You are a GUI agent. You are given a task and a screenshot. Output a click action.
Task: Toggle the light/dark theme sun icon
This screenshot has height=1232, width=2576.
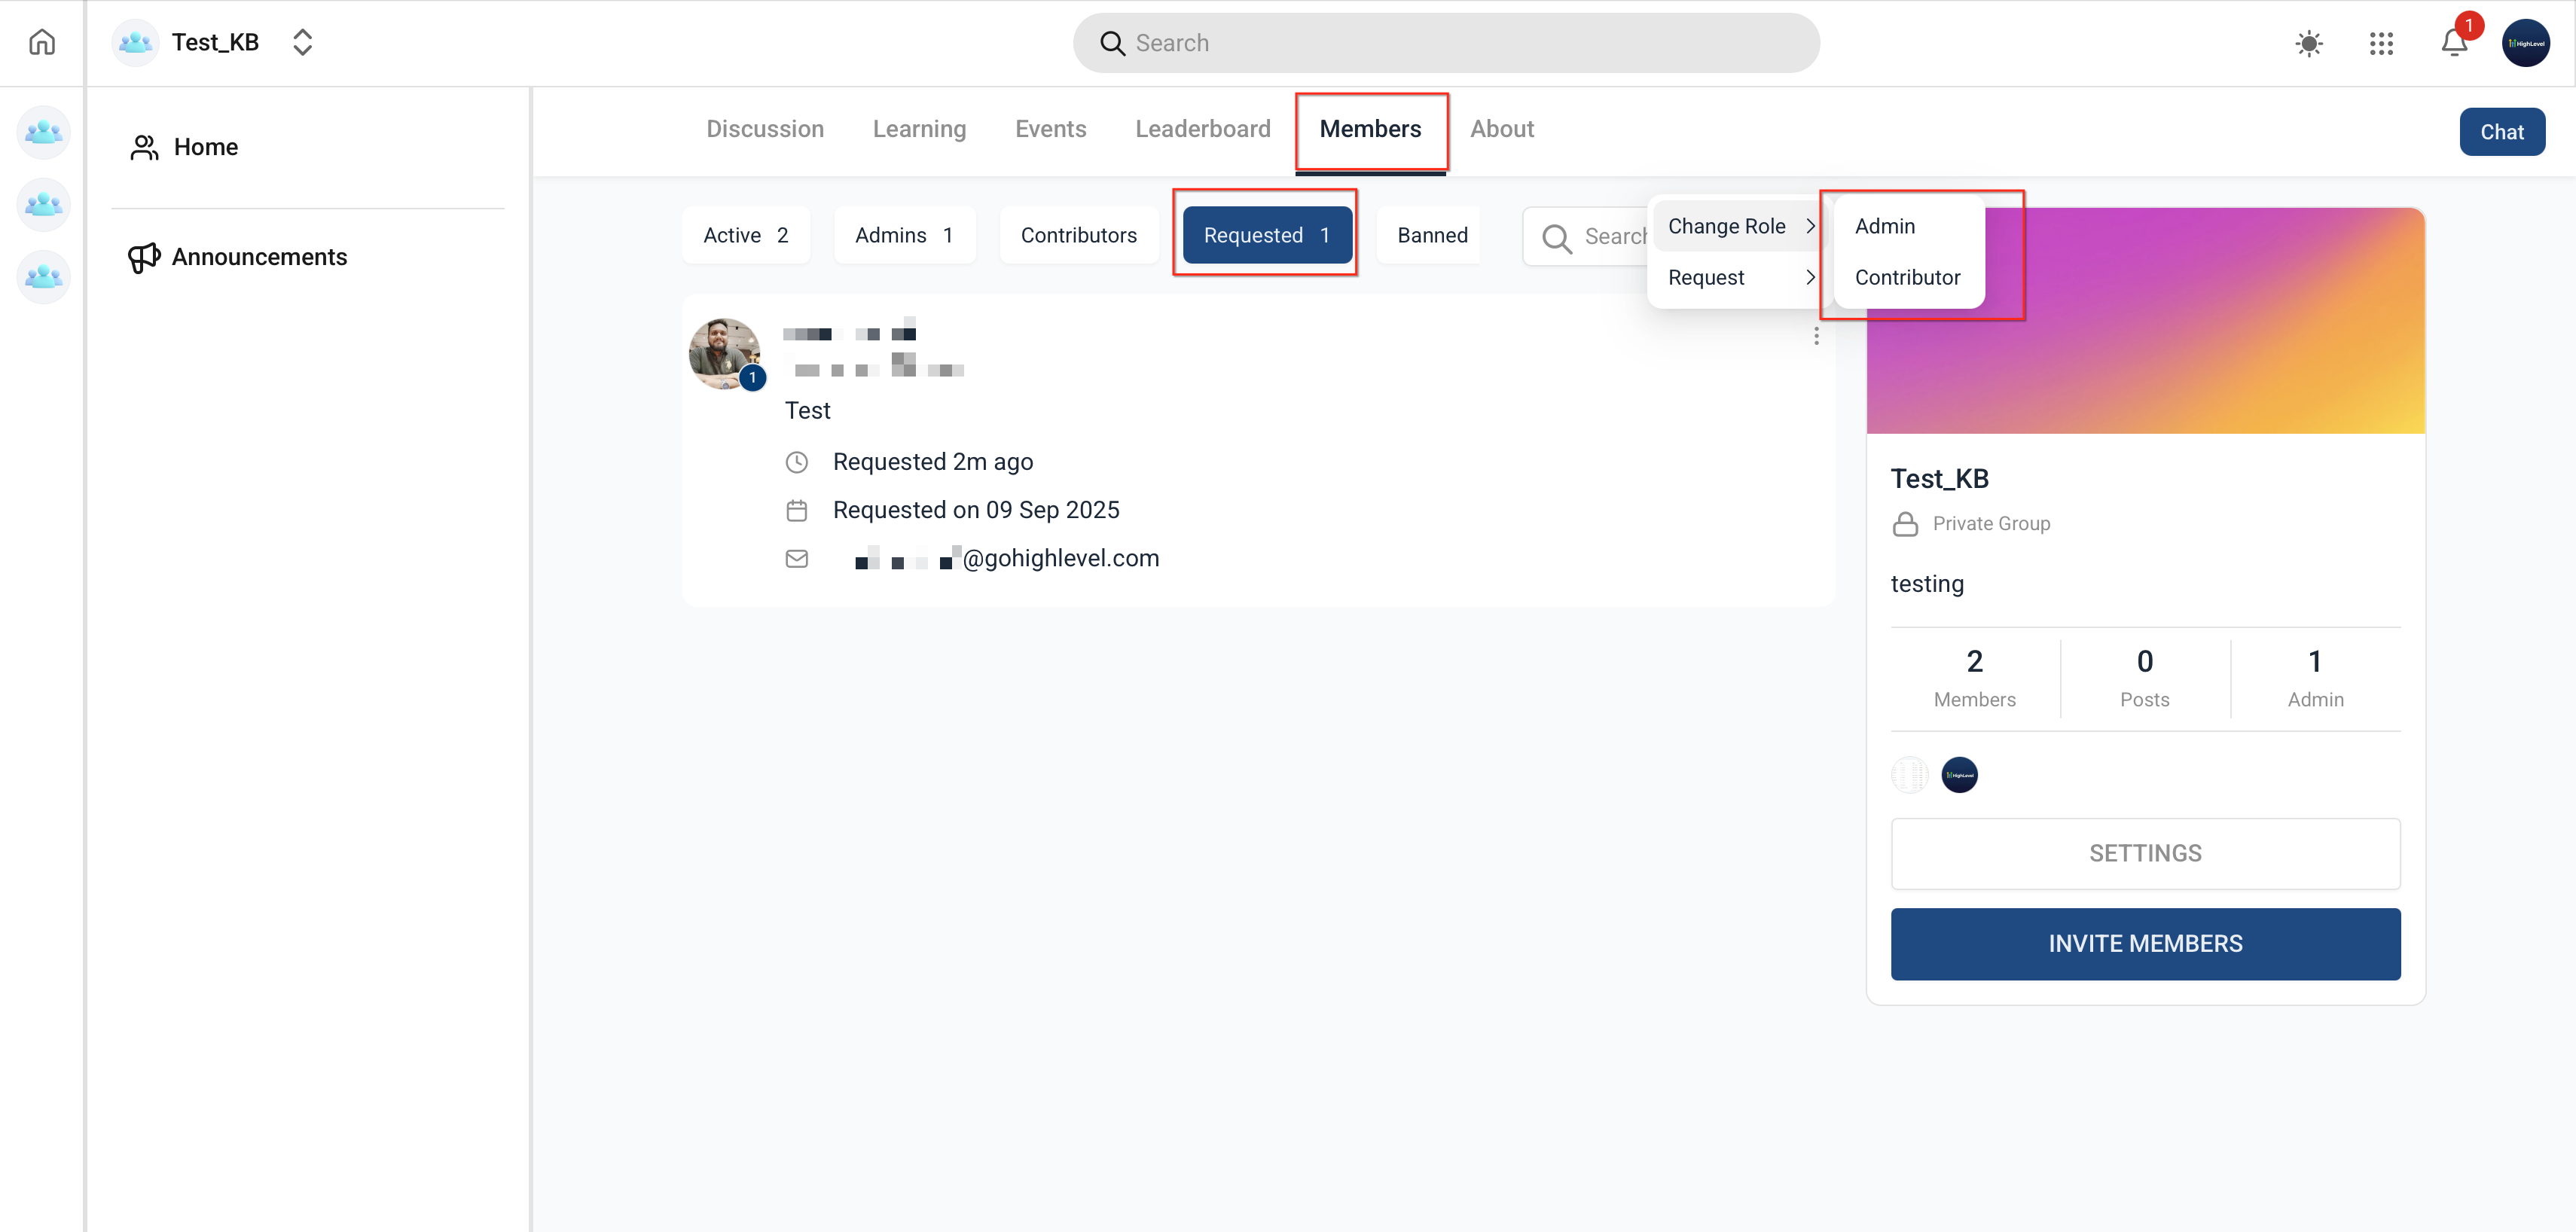(x=2308, y=43)
